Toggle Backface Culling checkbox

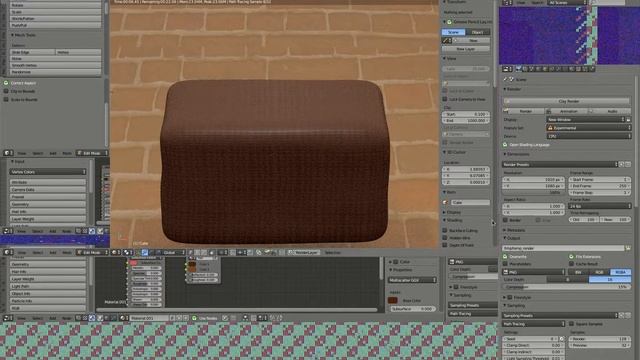(x=445, y=231)
